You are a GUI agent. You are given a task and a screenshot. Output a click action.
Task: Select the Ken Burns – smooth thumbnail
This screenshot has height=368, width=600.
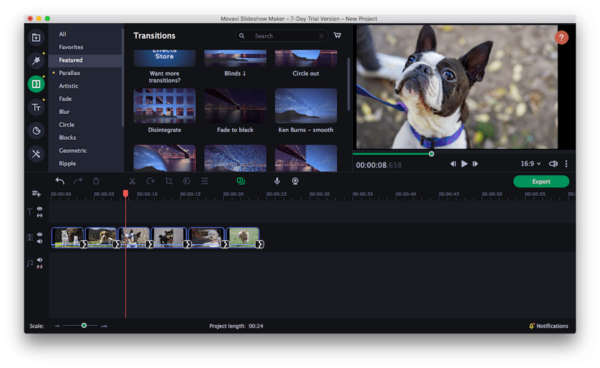click(x=306, y=106)
